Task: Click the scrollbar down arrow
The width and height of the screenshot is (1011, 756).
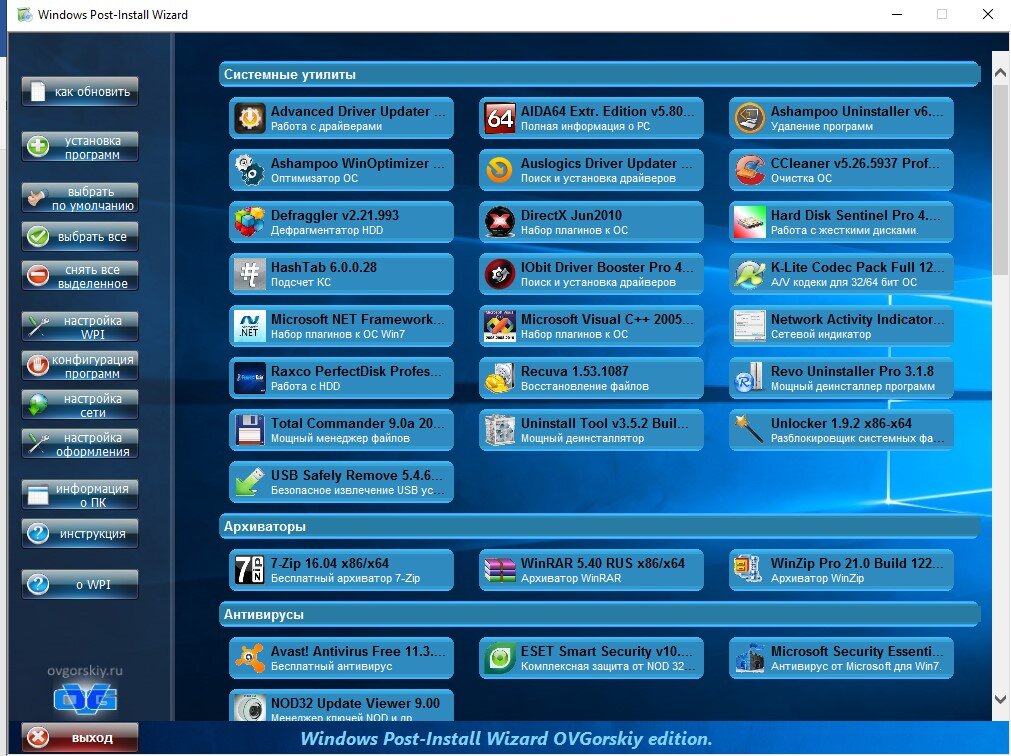Action: 1001,699
